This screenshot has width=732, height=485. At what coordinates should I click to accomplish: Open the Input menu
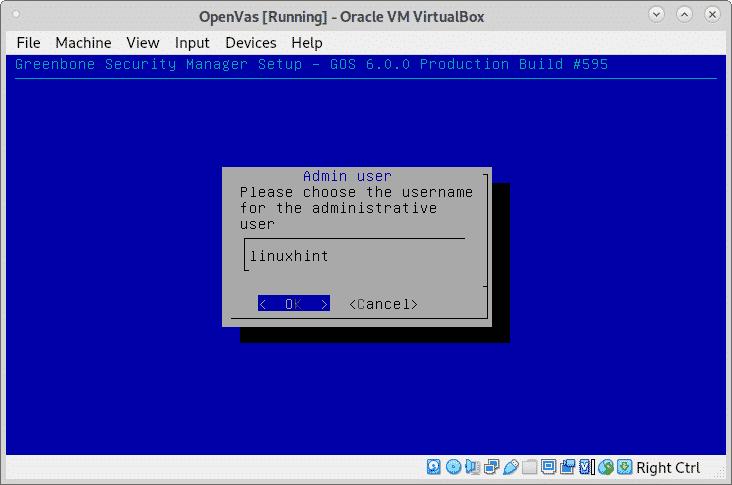[192, 43]
